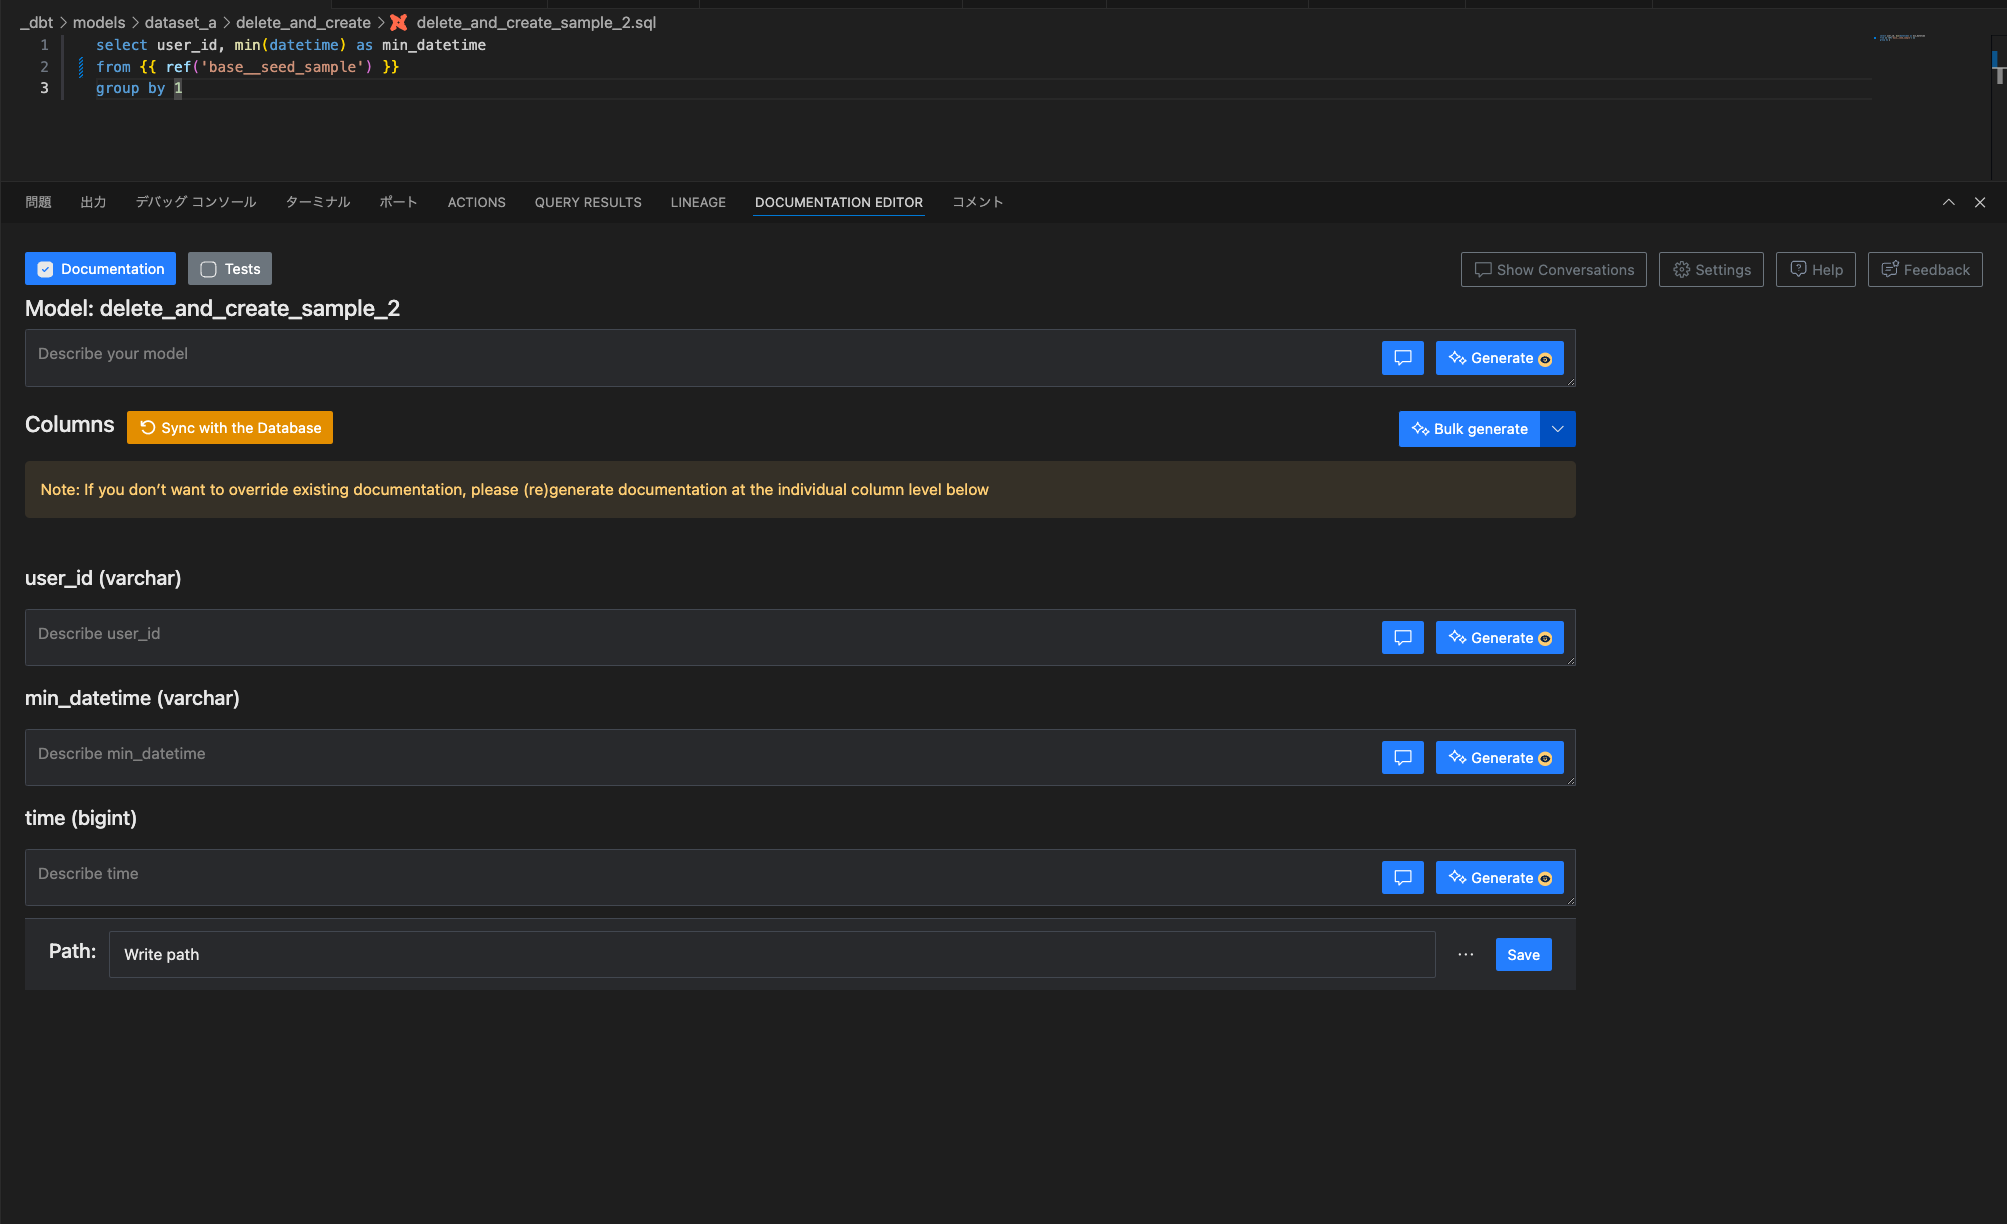The height and width of the screenshot is (1224, 2007).
Task: Open the Settings gear button
Action: [1711, 270]
